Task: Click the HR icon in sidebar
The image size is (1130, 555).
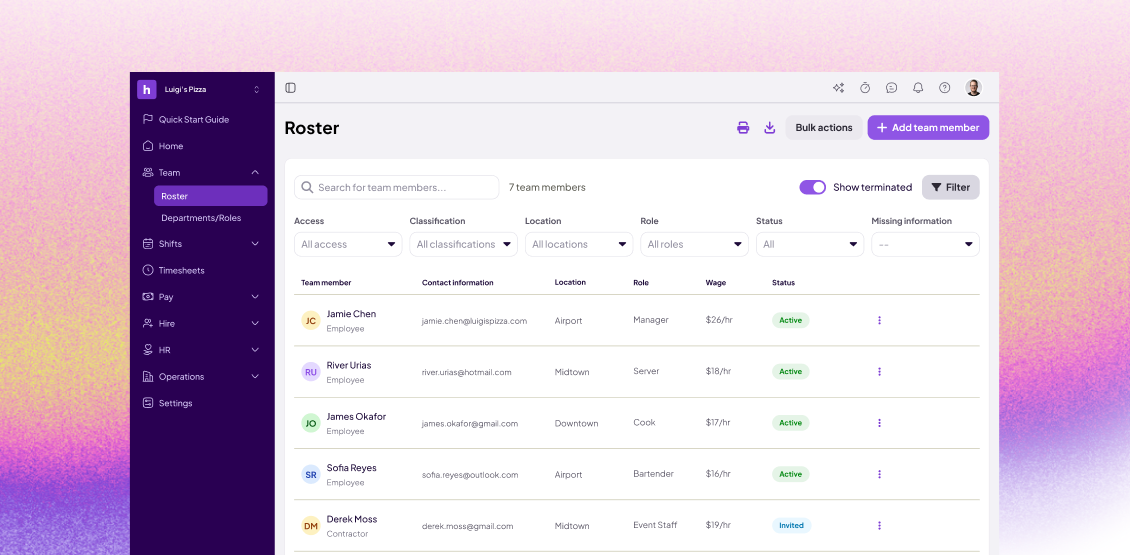Action: coord(148,350)
